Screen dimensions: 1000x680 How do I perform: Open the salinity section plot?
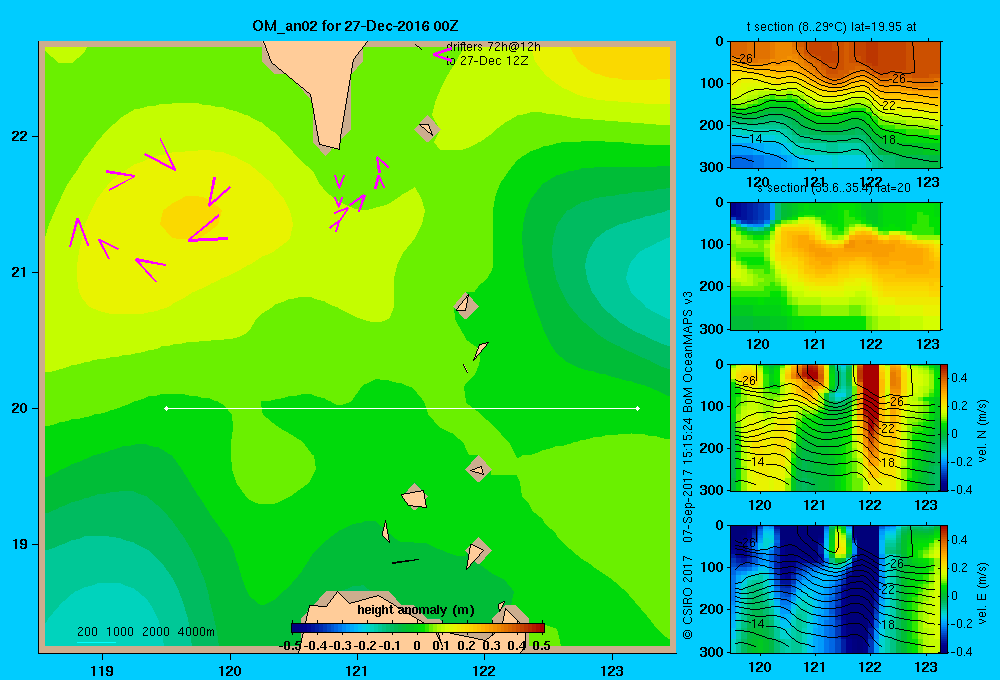pos(835,266)
